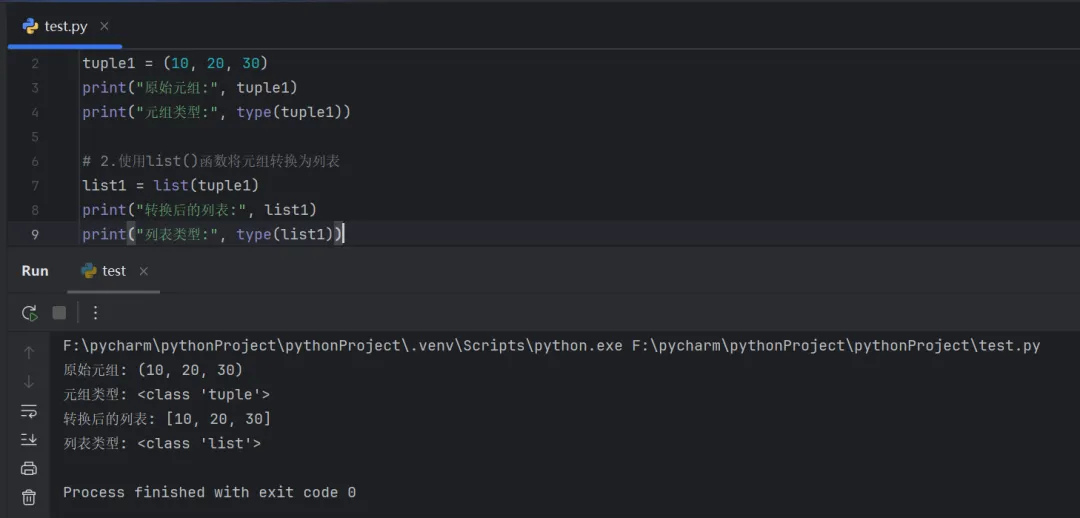The height and width of the screenshot is (518, 1080).
Task: Click the up stack trace arrow
Action: 29,352
